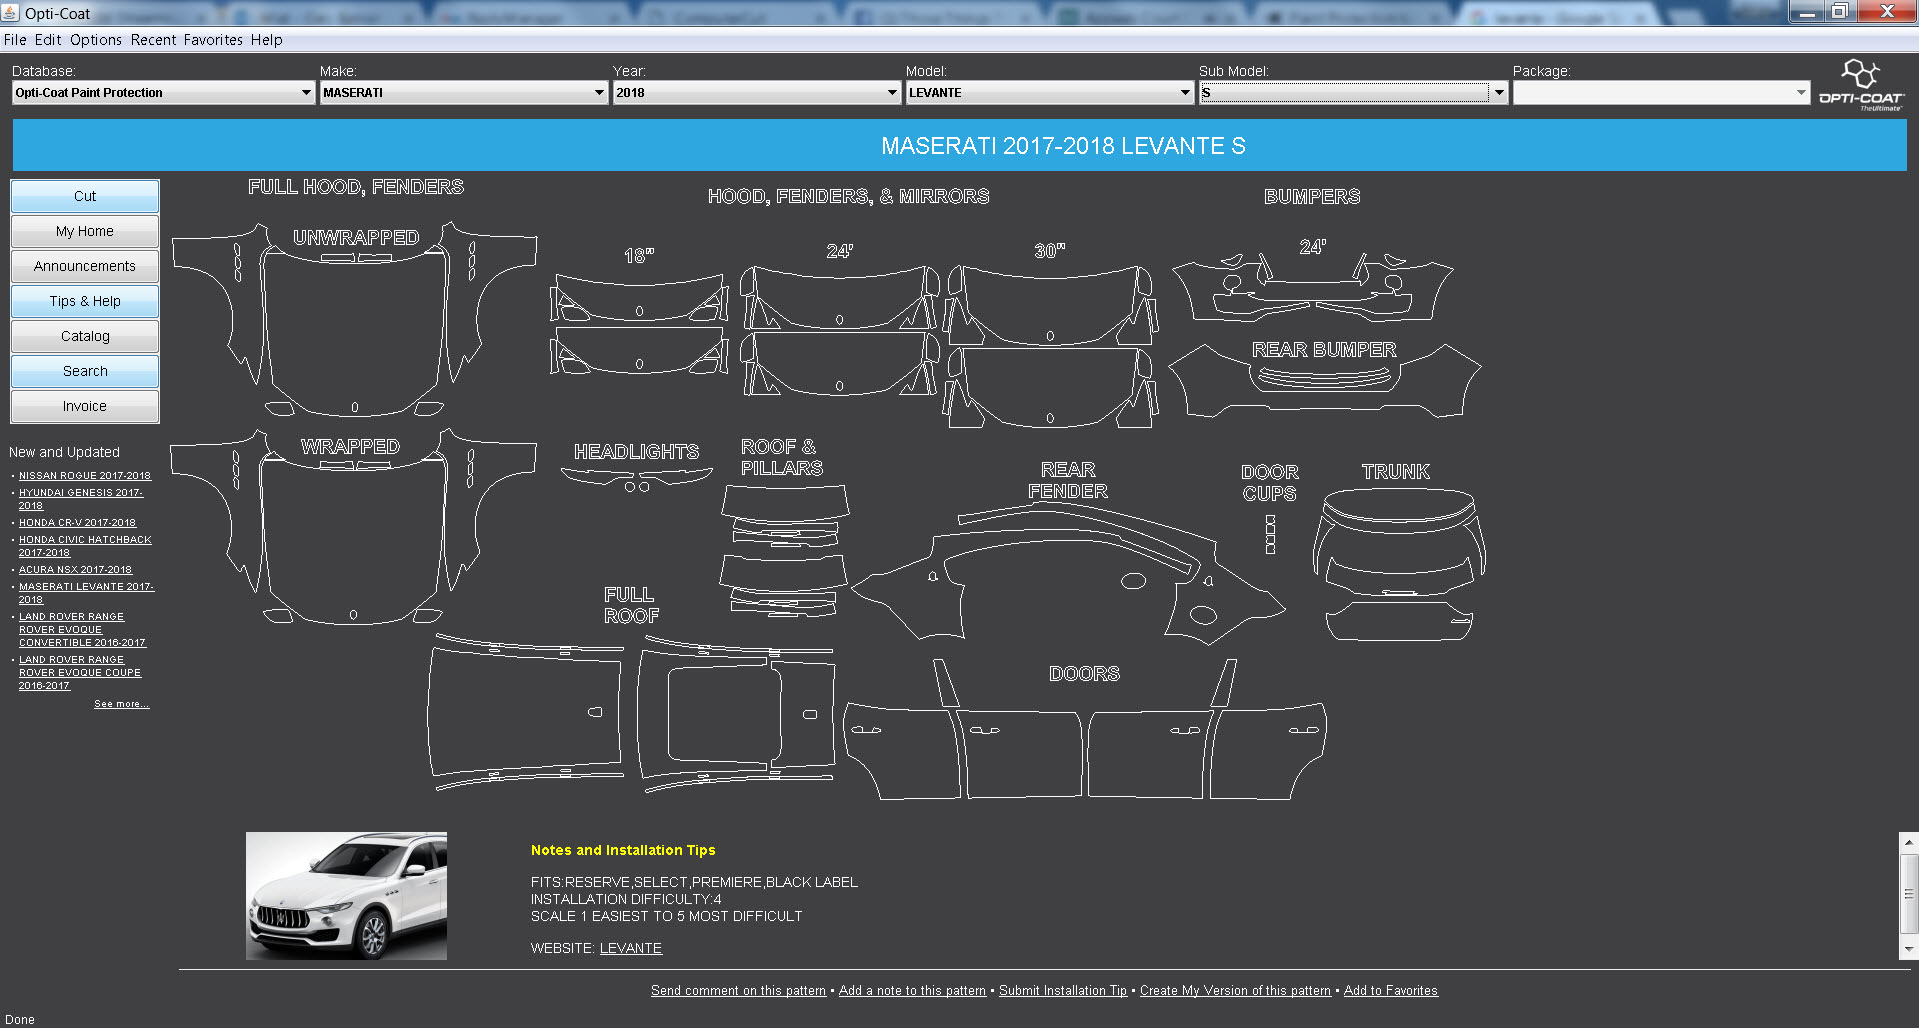Click notes panel scrollbar up arrow
This screenshot has height=1028, width=1919.
[x=1909, y=842]
